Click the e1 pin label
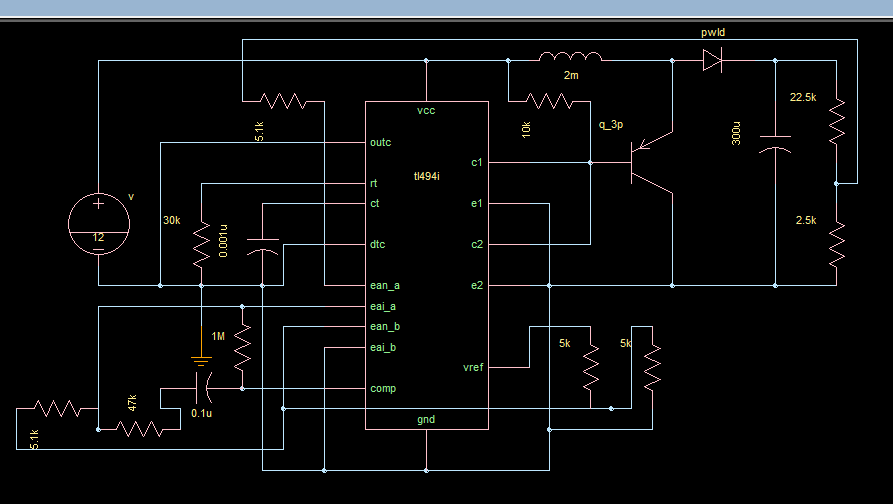Screen dimensions: 893x504 (477, 203)
